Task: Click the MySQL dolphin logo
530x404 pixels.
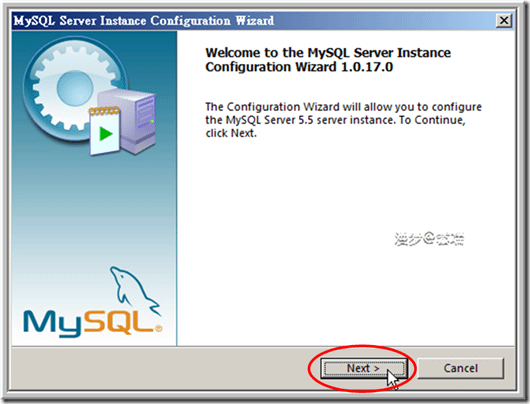Action: (x=135, y=290)
